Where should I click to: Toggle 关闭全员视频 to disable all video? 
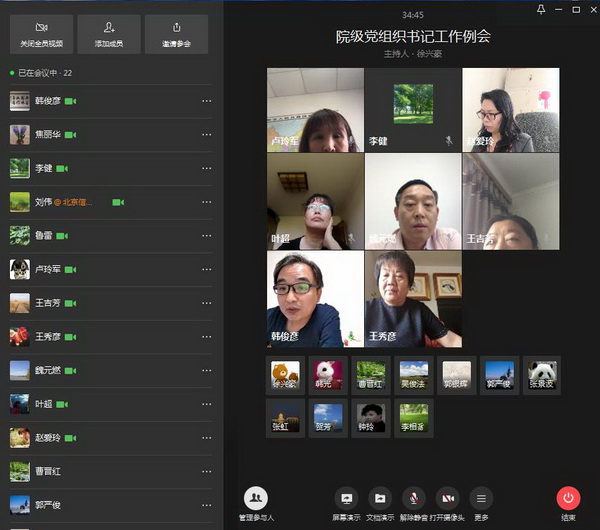41,34
